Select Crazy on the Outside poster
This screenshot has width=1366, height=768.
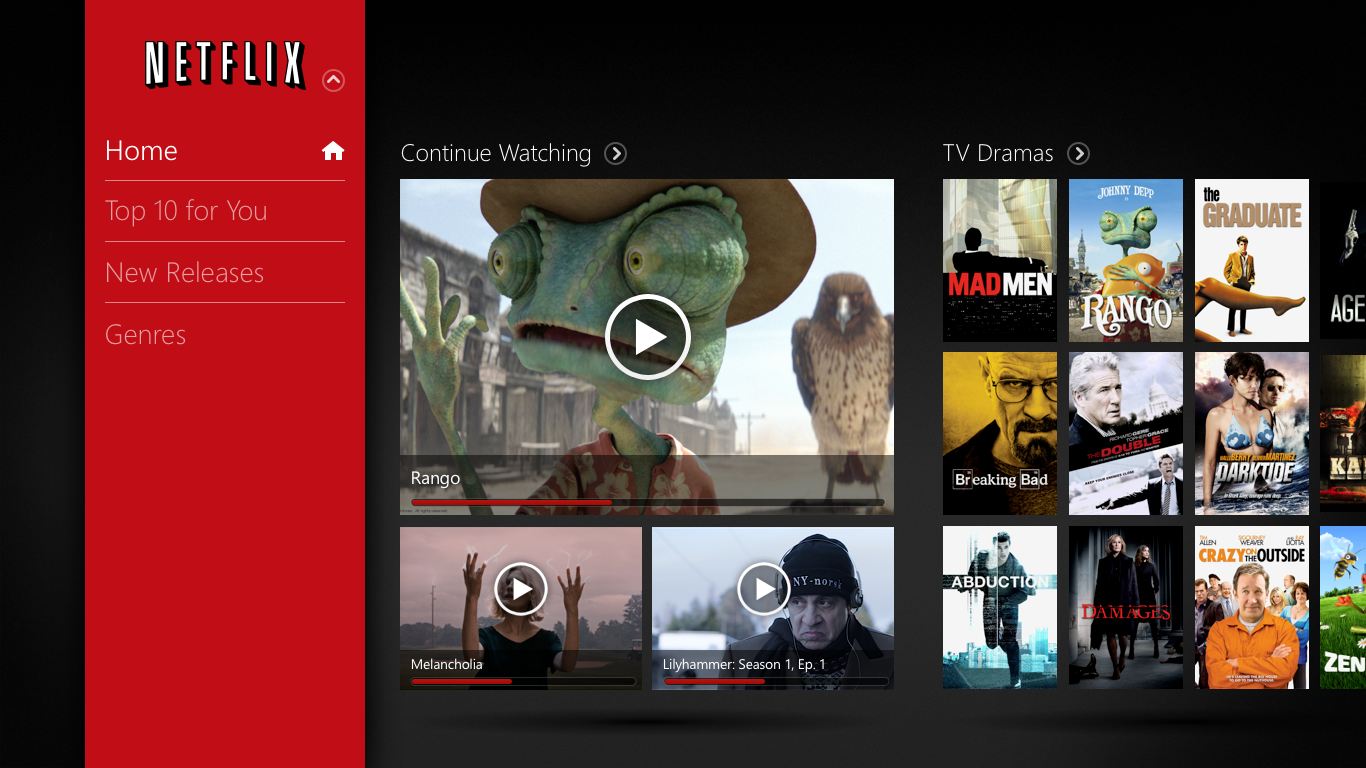(x=1251, y=607)
